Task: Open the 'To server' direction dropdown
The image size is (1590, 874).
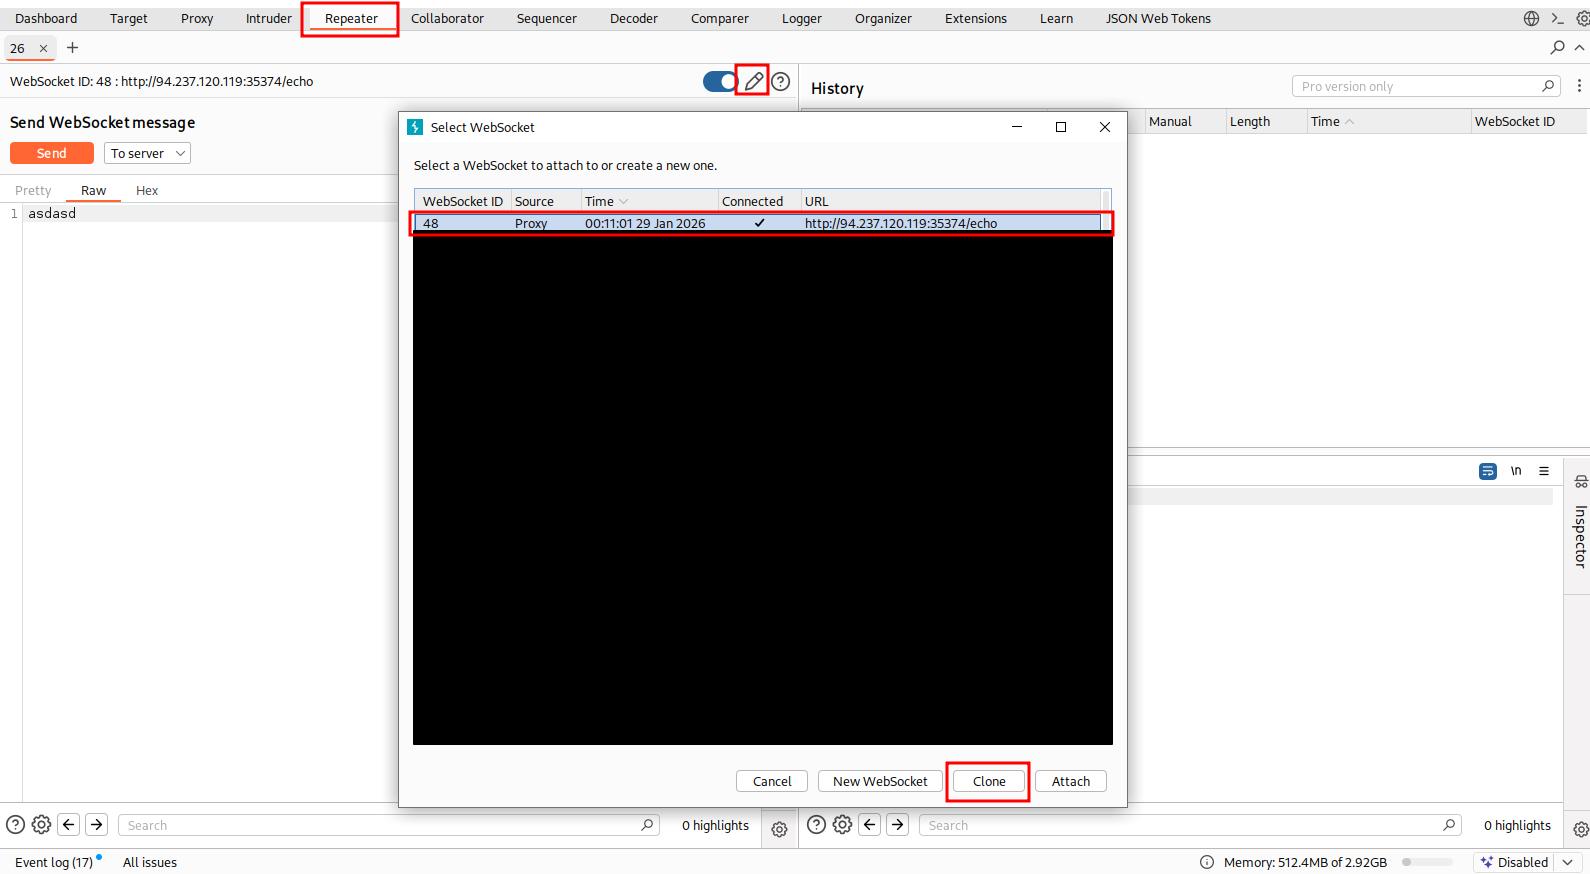Action: (x=147, y=153)
